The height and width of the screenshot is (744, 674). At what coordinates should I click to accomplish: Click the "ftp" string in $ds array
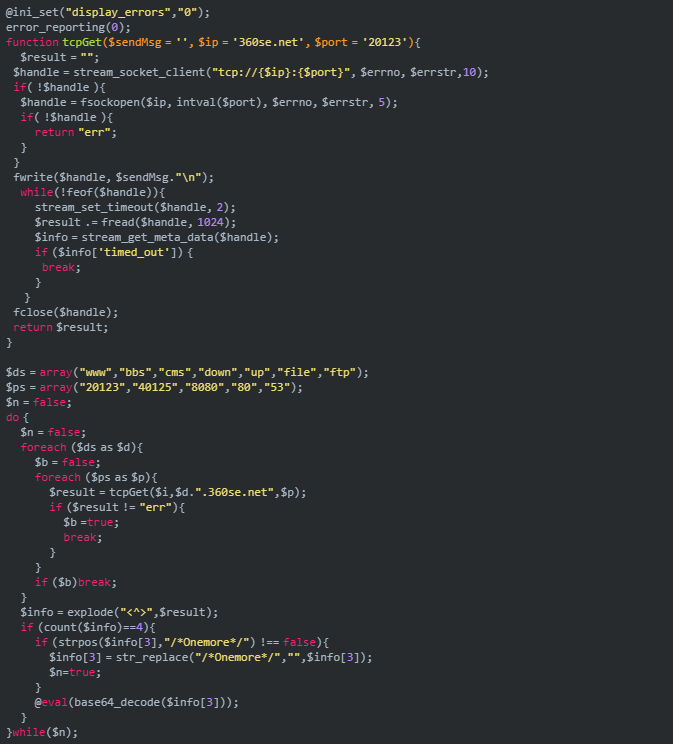339,372
